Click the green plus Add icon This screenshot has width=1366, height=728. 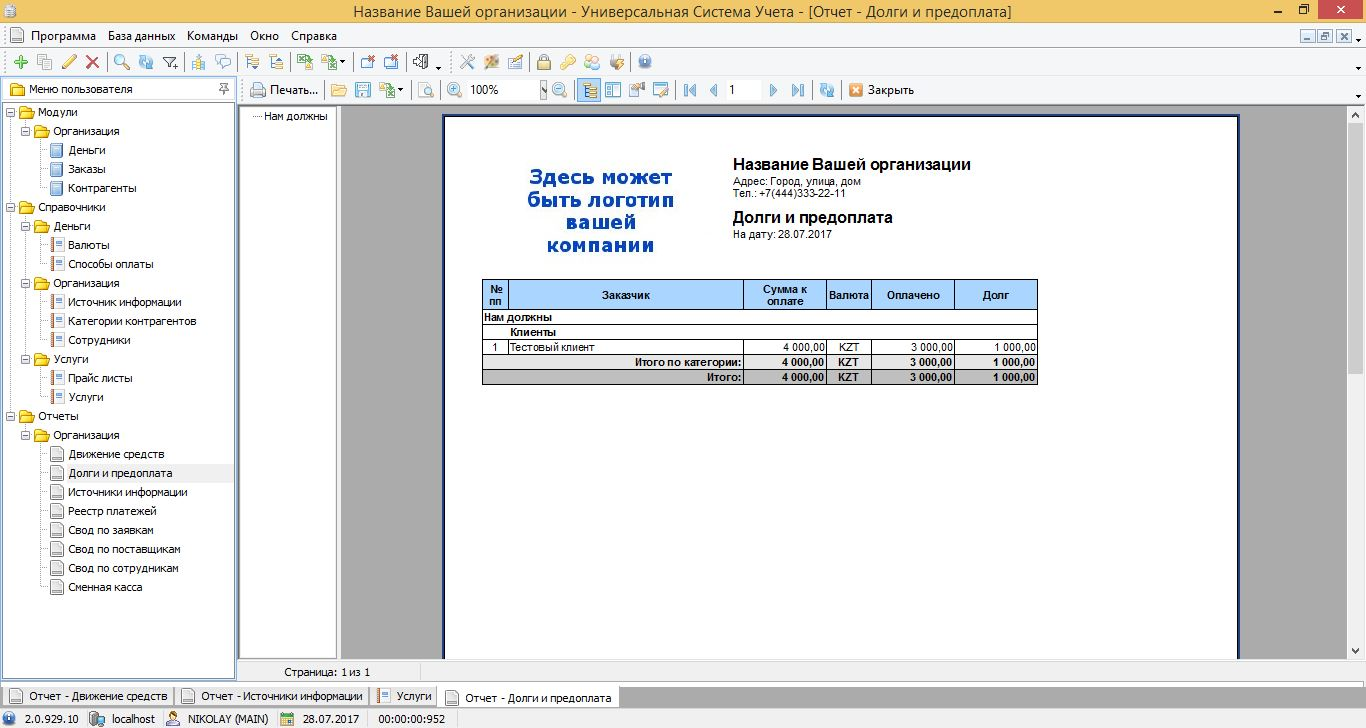(21, 62)
